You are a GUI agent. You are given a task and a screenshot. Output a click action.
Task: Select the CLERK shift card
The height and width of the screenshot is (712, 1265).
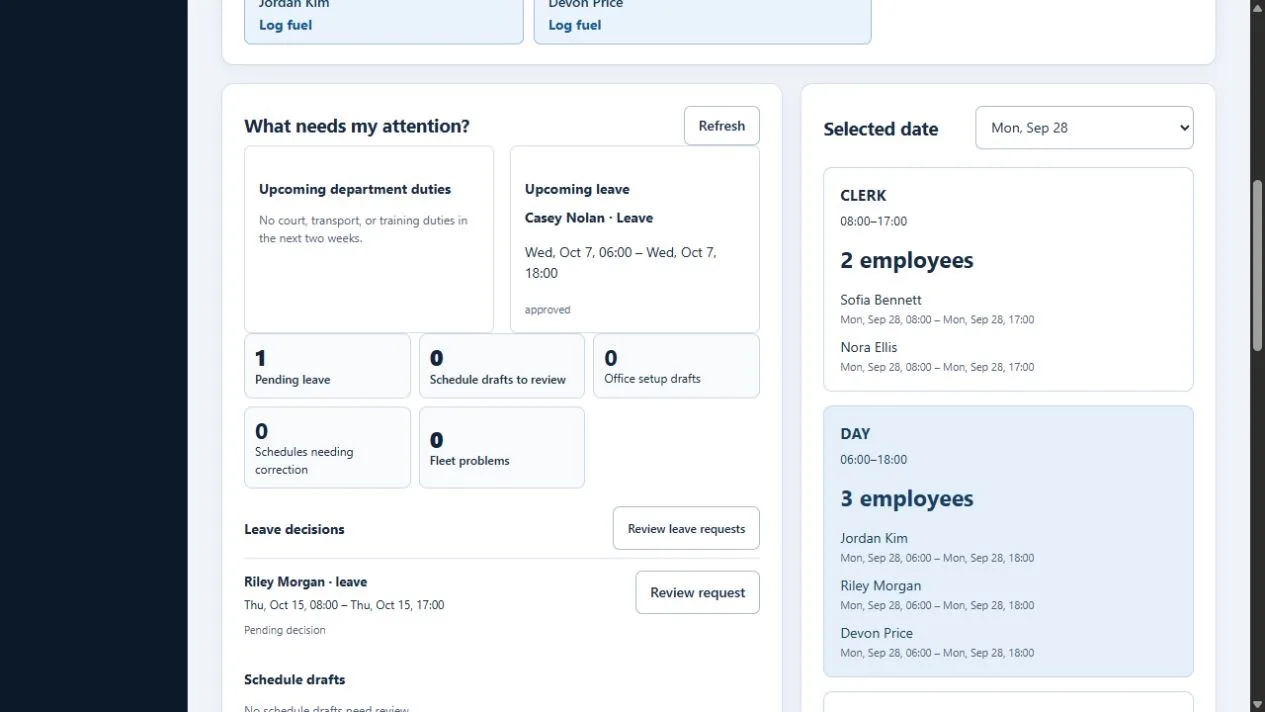coord(1008,279)
